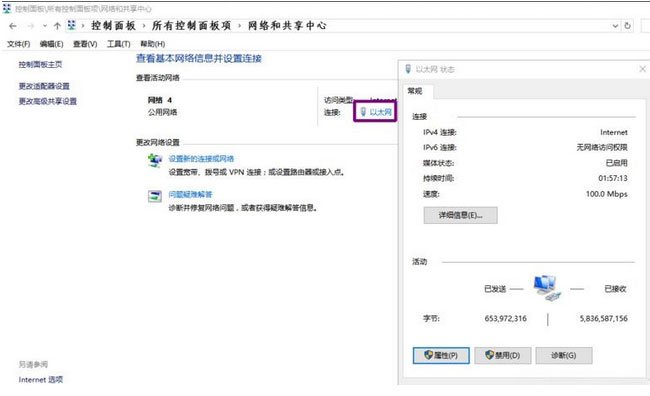Expand the address bar history dropdown
The width and height of the screenshot is (650, 396).
pyautogui.click(x=615, y=26)
